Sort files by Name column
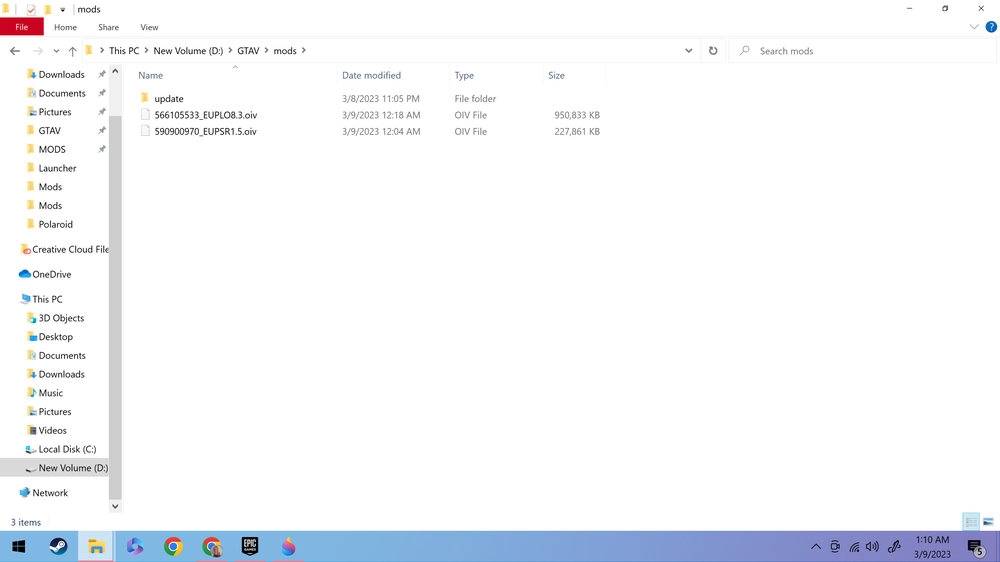Image resolution: width=1000 pixels, height=562 pixels. (151, 75)
